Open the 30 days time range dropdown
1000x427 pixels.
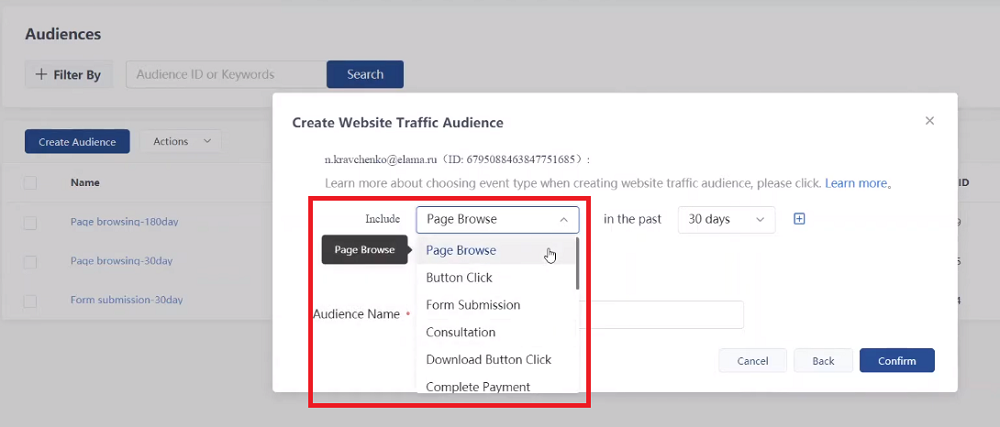726,219
